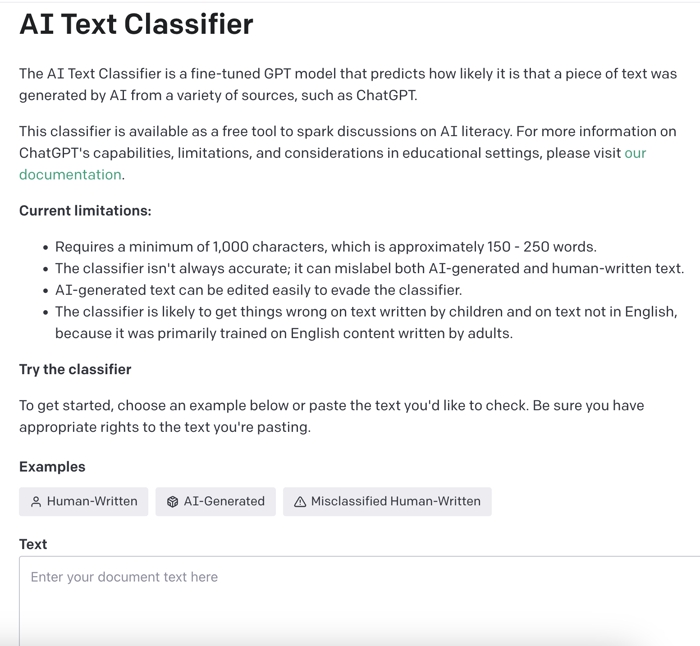The image size is (700, 646).
Task: Click the intro paragraph mentioning fine-tuned GPT model
Action: (348, 85)
